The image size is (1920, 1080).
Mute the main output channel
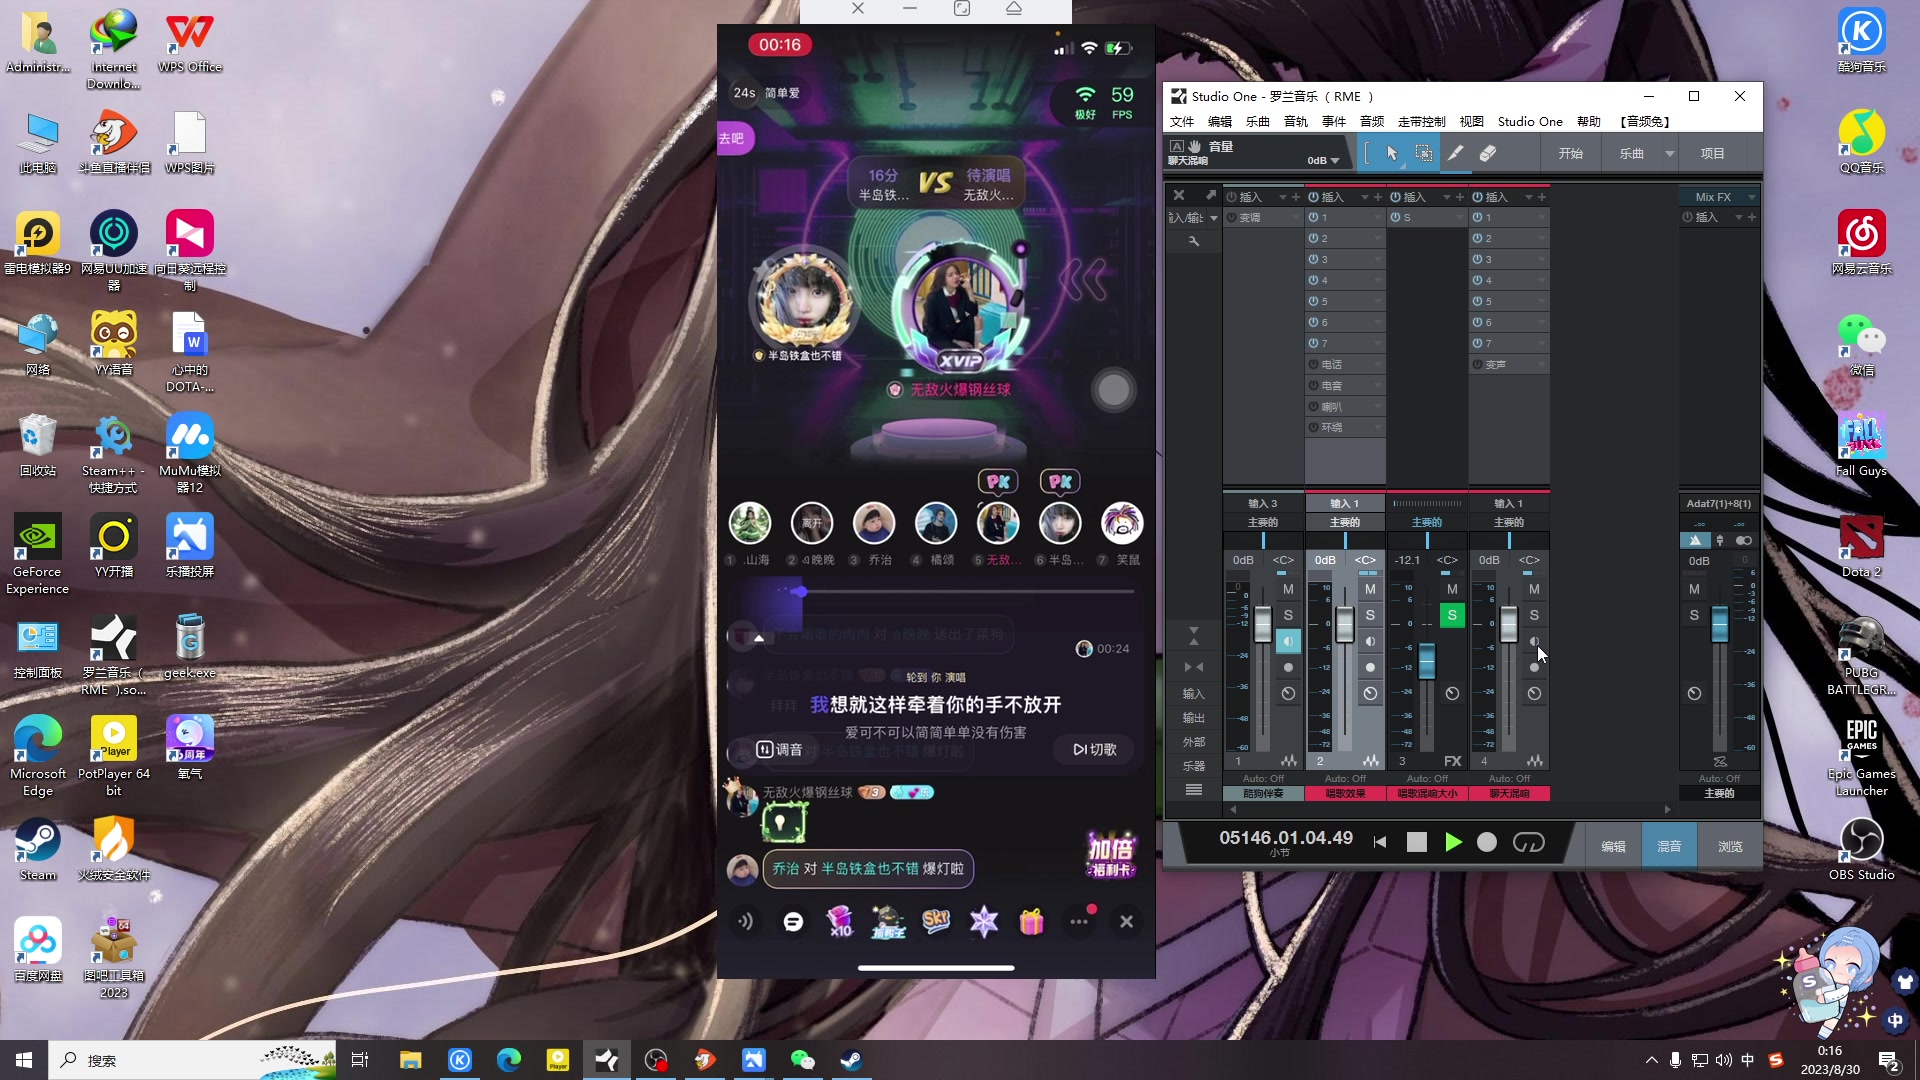pyautogui.click(x=1694, y=589)
